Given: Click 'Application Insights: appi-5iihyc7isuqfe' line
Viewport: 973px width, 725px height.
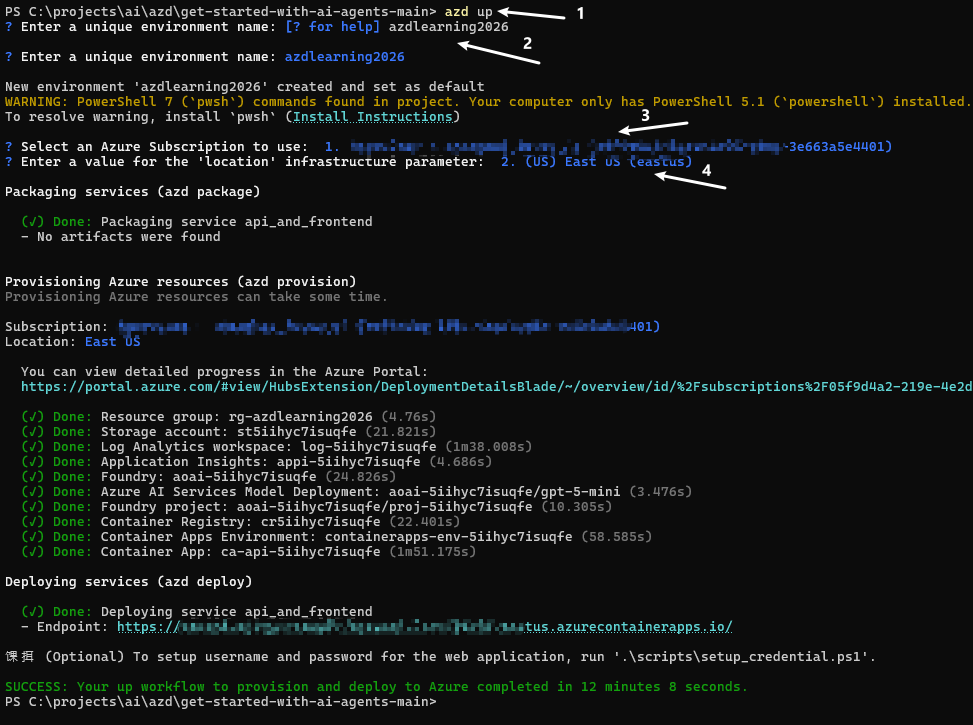Looking at the screenshot, I should 256,462.
